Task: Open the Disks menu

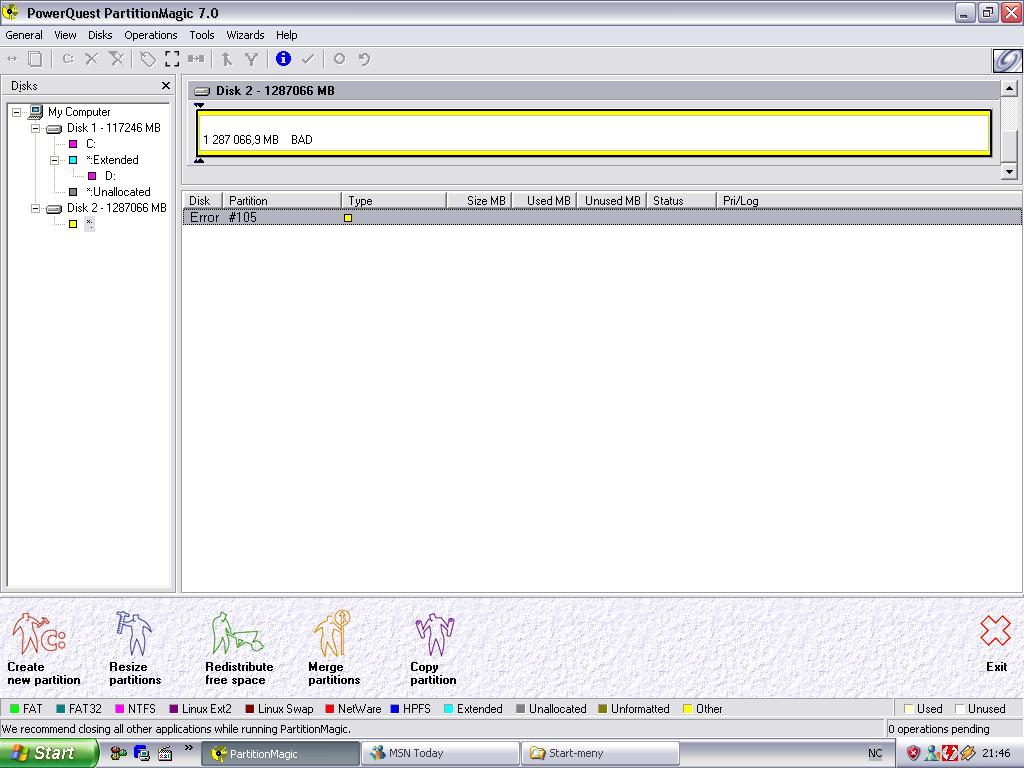Action: pyautogui.click(x=100, y=35)
